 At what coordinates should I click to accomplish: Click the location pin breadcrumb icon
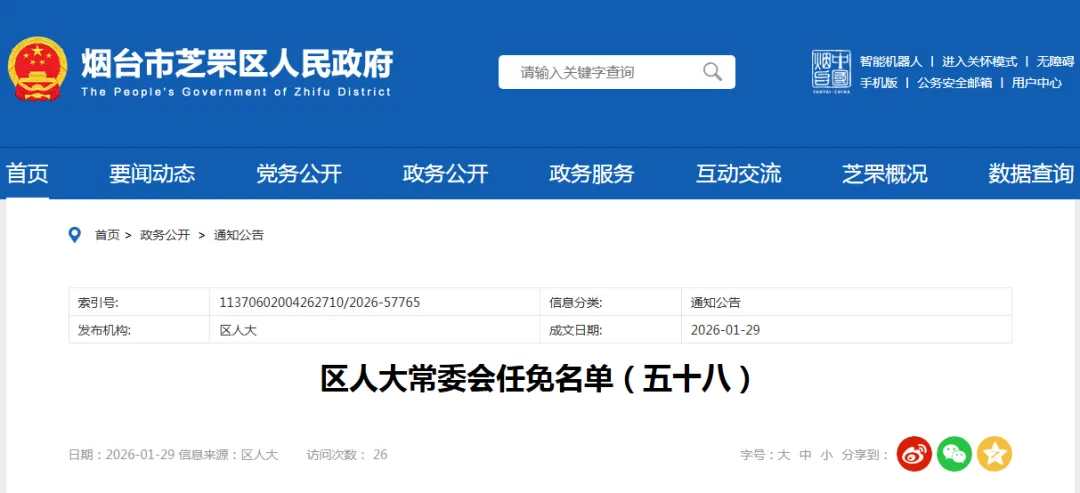pos(75,235)
